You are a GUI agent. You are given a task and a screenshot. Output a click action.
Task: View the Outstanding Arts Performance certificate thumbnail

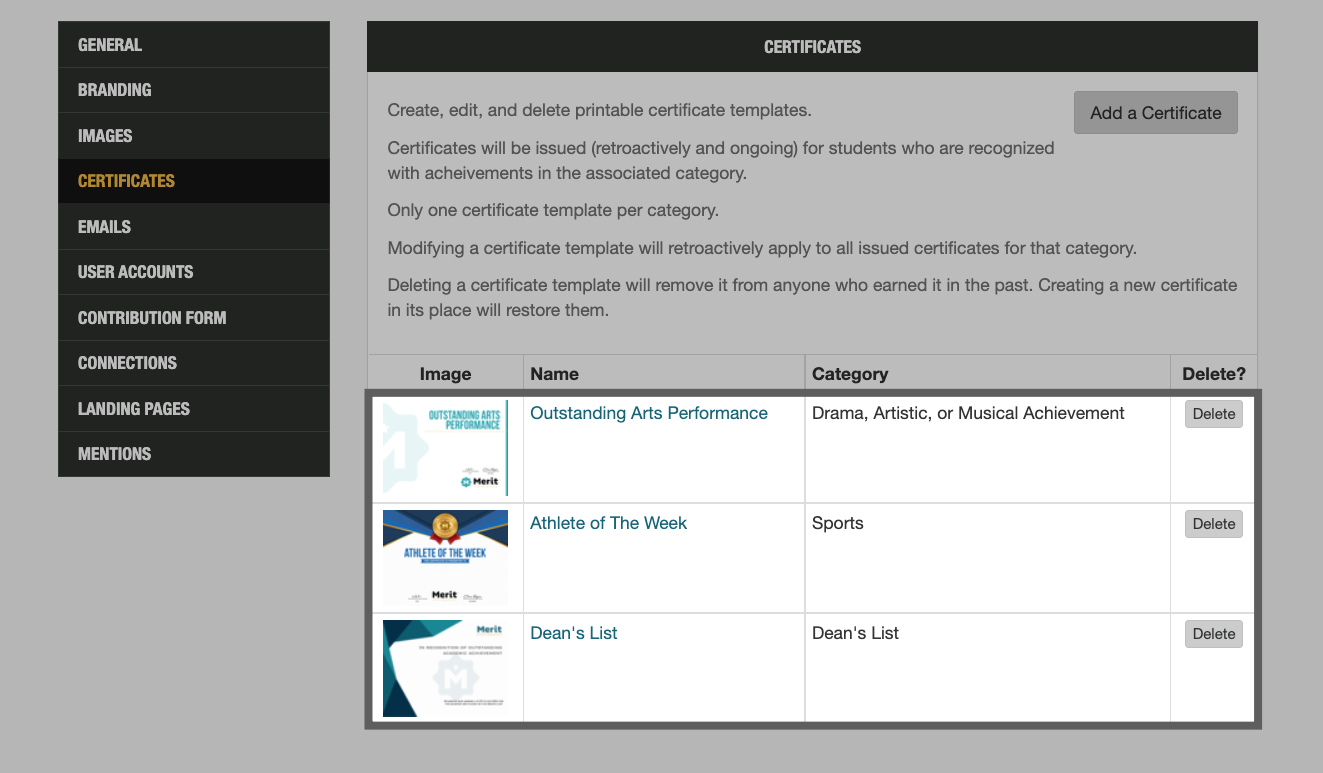coord(445,447)
